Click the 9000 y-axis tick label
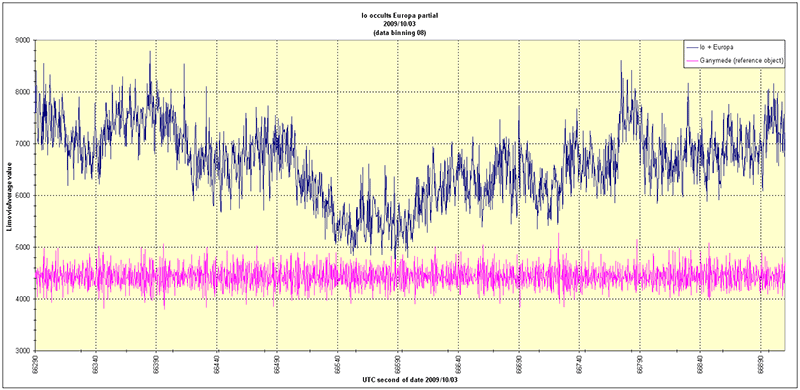 [23, 40]
